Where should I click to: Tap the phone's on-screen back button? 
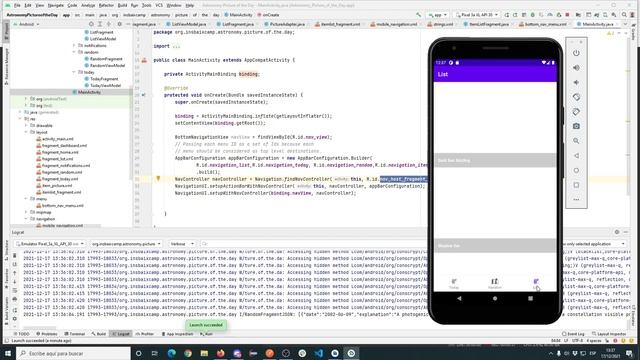[x=459, y=298]
